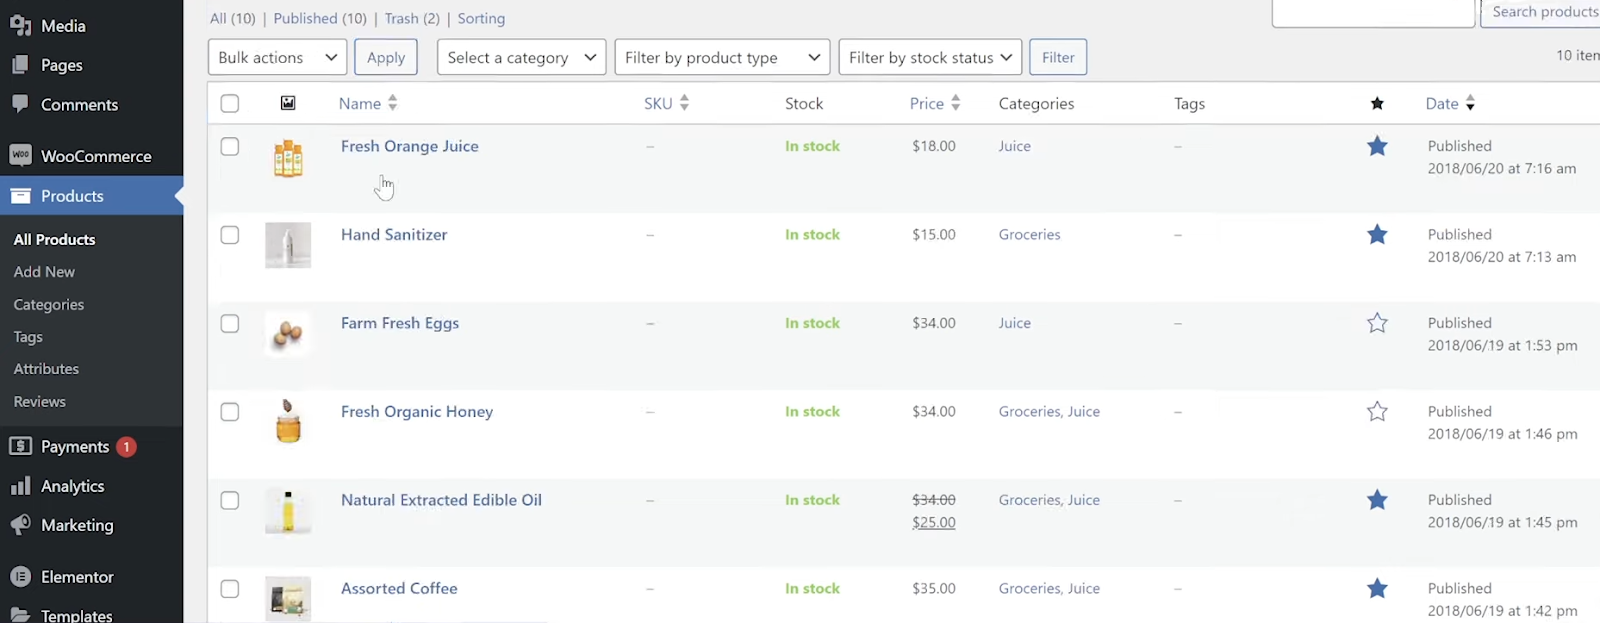Image resolution: width=1600 pixels, height=623 pixels.
Task: Toggle featured star for Natural Extracted Edible Oil
Action: click(1377, 500)
